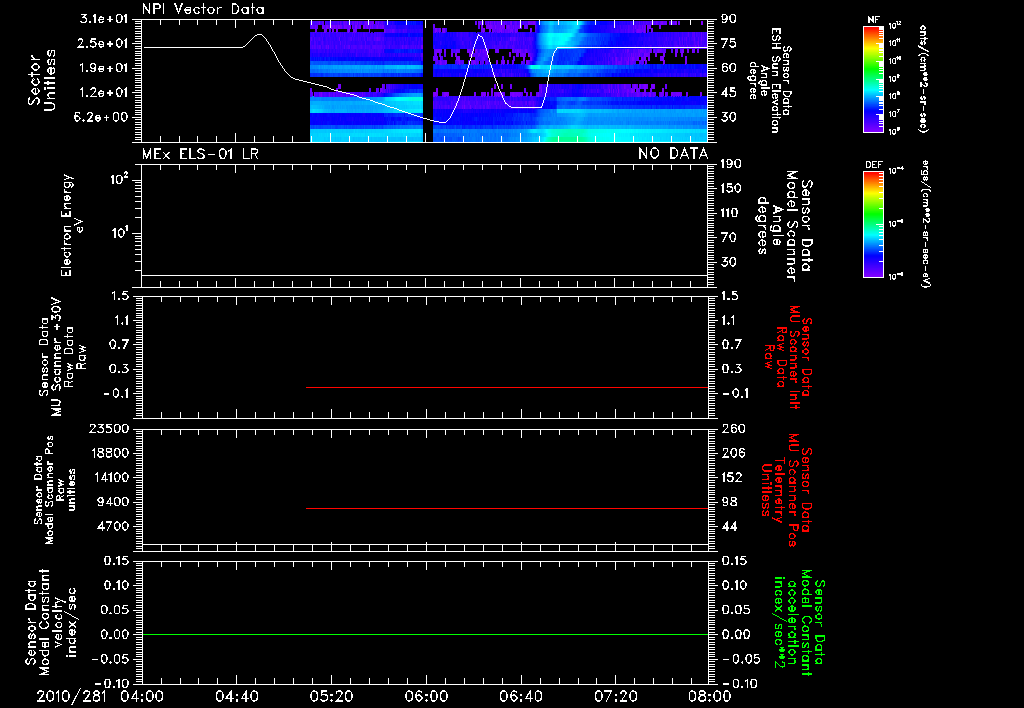Viewport: 1024px width, 708px height.
Task: Select the "Model Scanner Angle degrees" axis title
Action: click(786, 226)
